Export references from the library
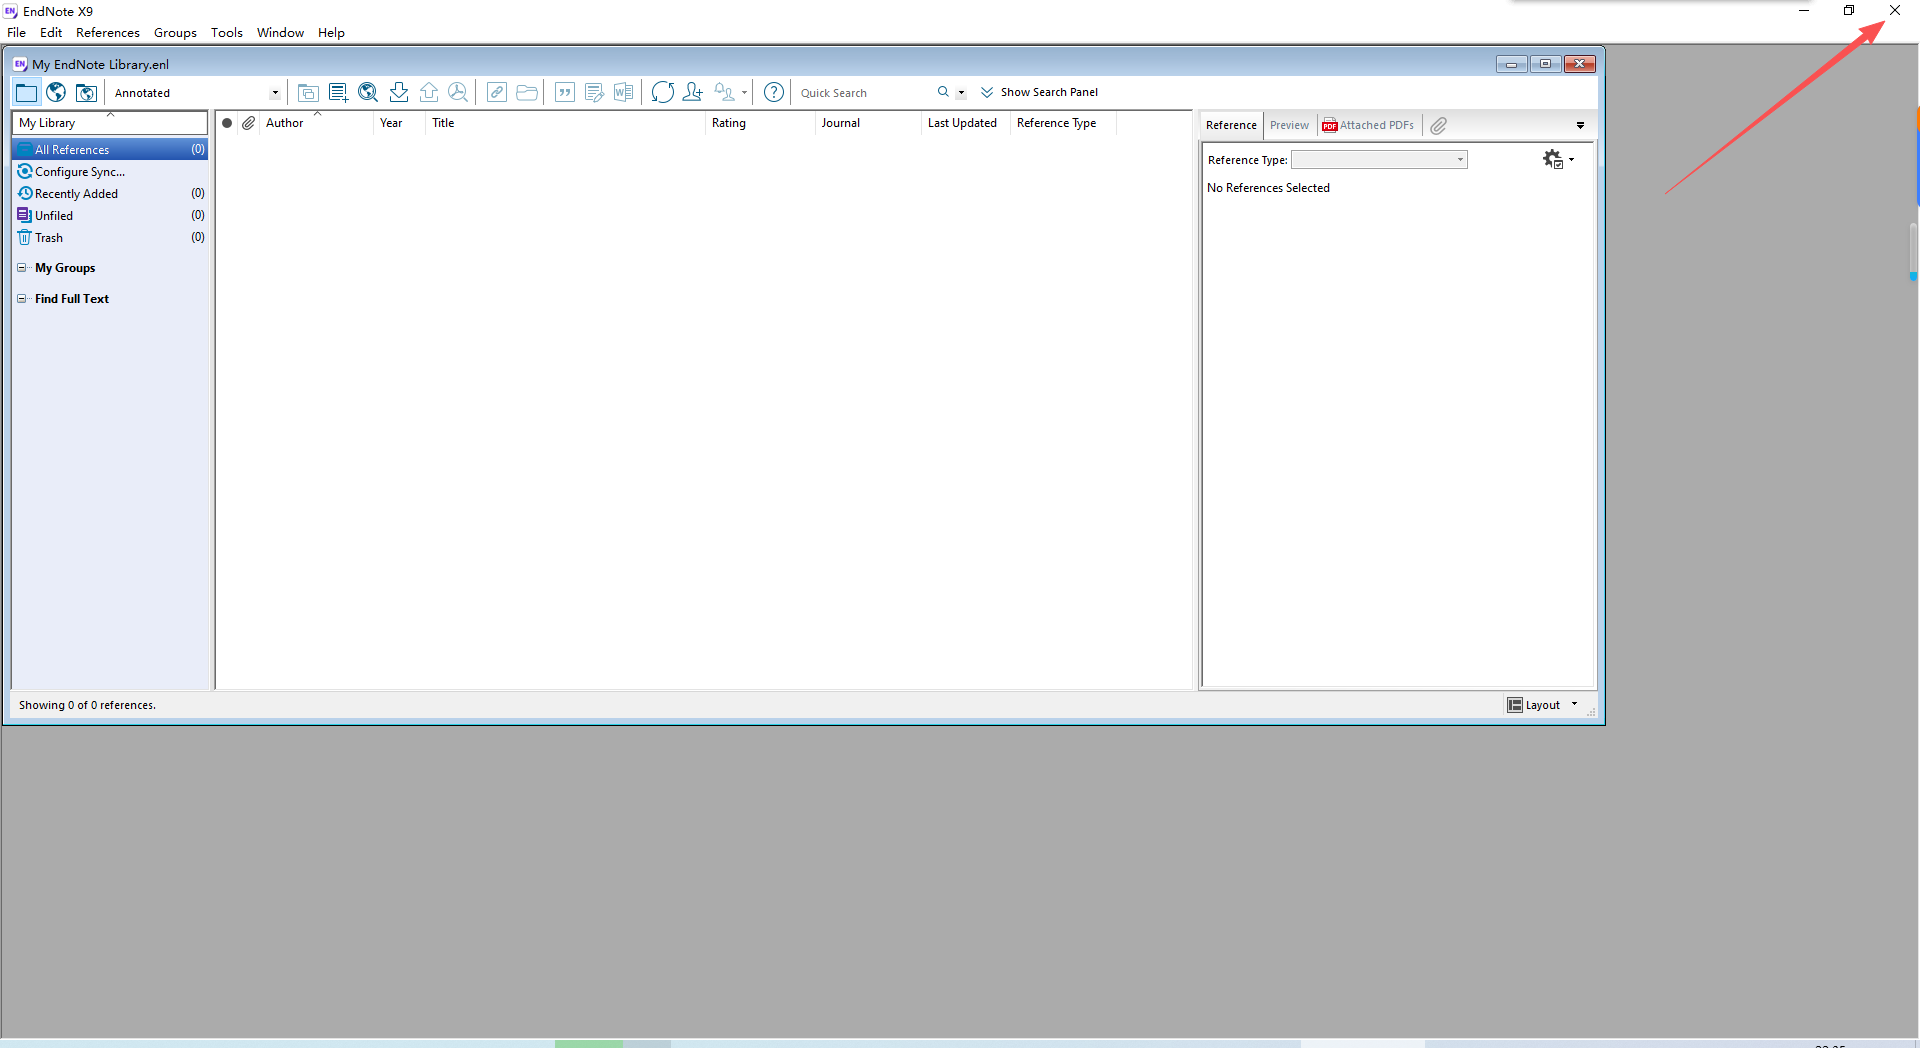The width and height of the screenshot is (1920, 1048). [x=429, y=92]
